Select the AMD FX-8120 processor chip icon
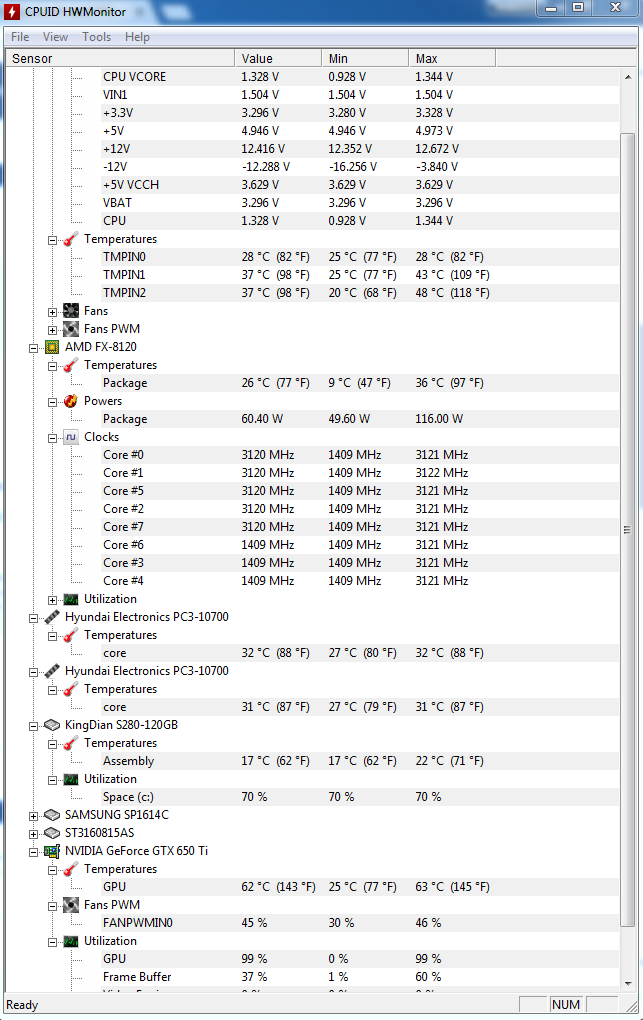Image resolution: width=643 pixels, height=1020 pixels. click(52, 347)
